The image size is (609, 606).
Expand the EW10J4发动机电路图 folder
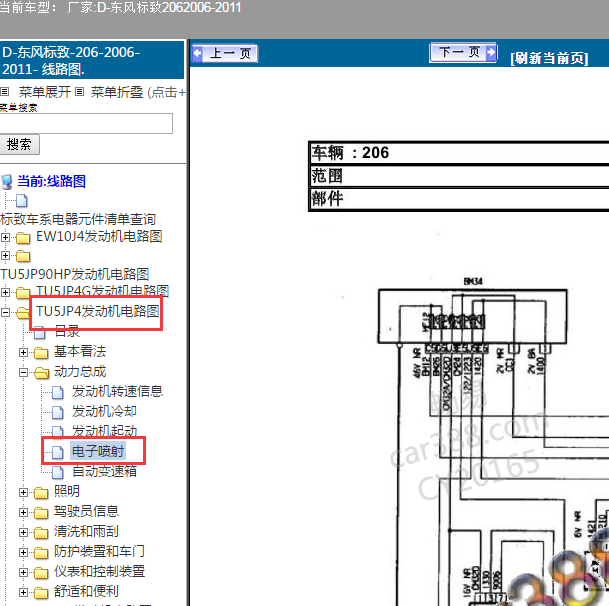(x=5, y=237)
